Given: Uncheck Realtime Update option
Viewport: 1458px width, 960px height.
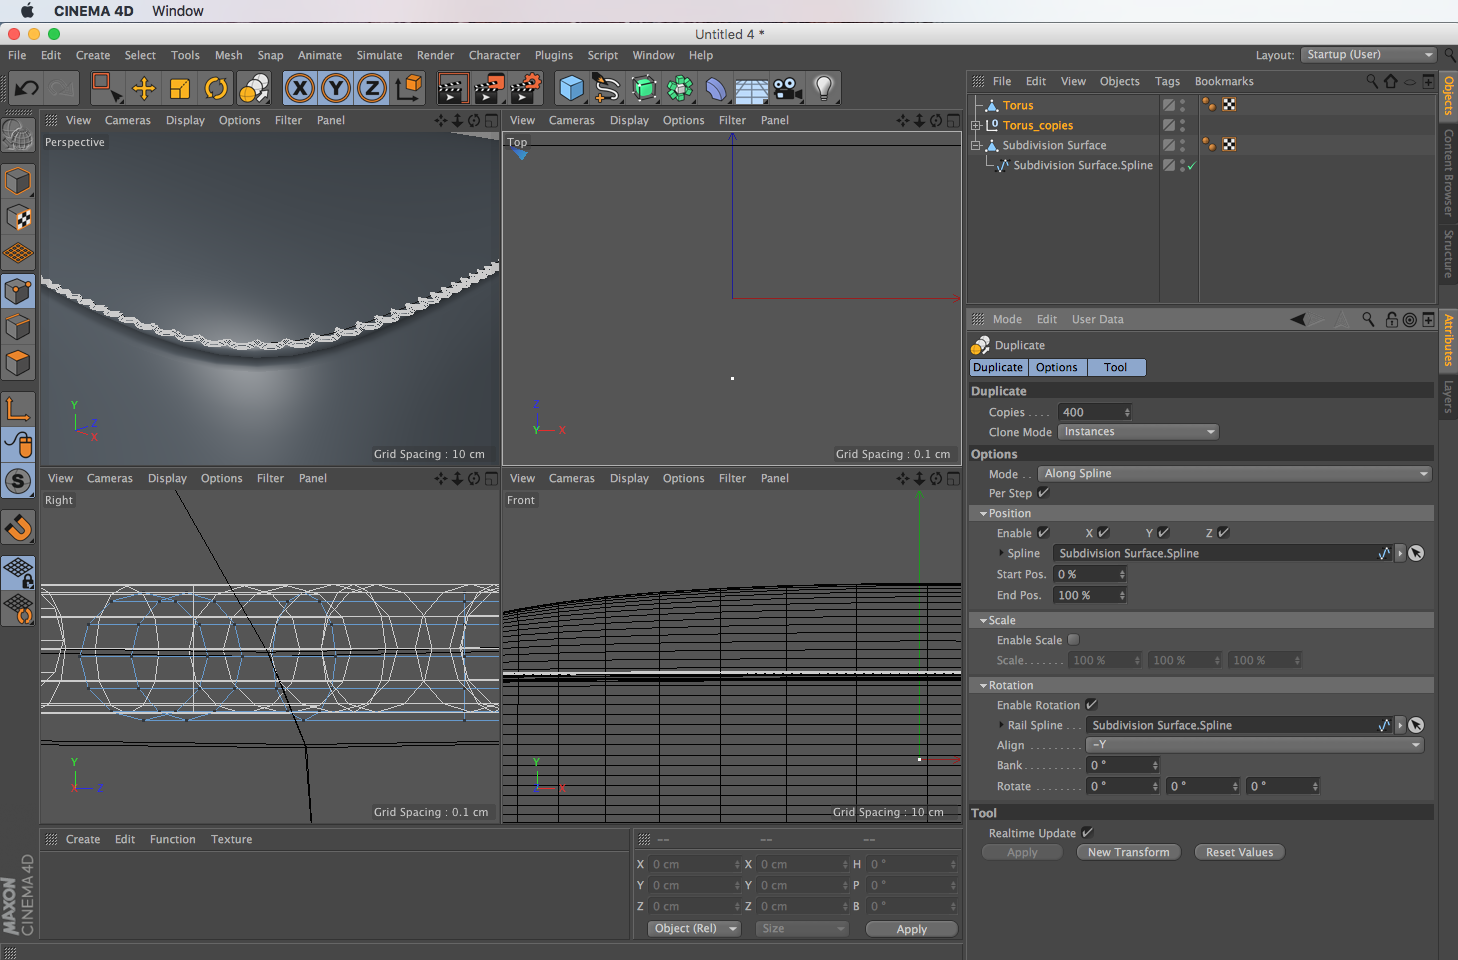Looking at the screenshot, I should [1087, 833].
